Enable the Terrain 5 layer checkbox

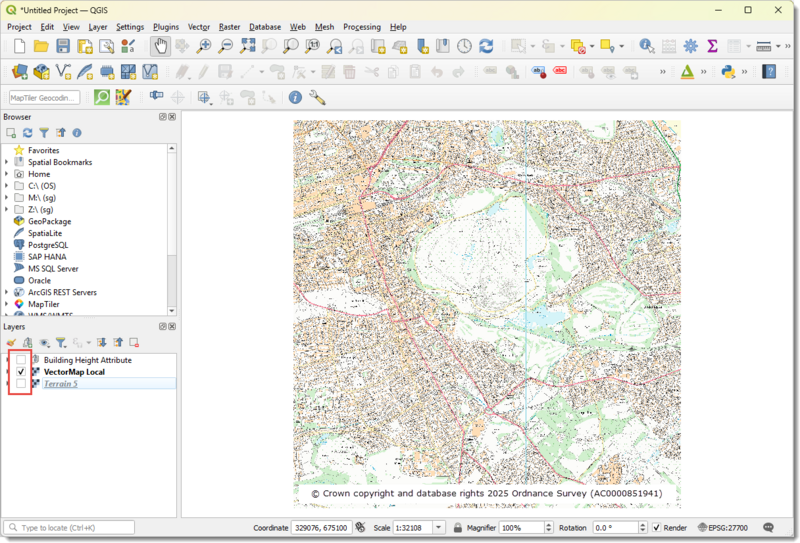click(21, 384)
